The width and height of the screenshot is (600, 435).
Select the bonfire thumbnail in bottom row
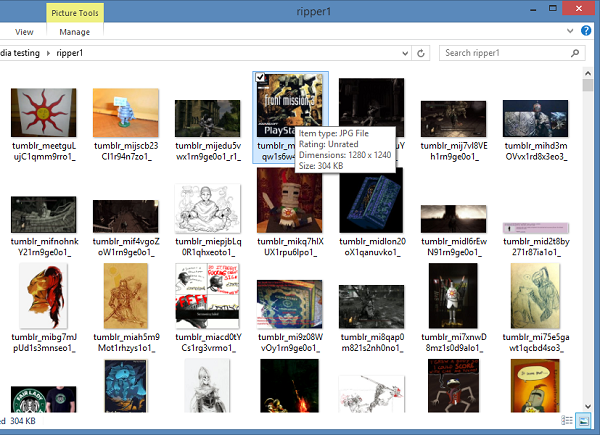coord(290,386)
